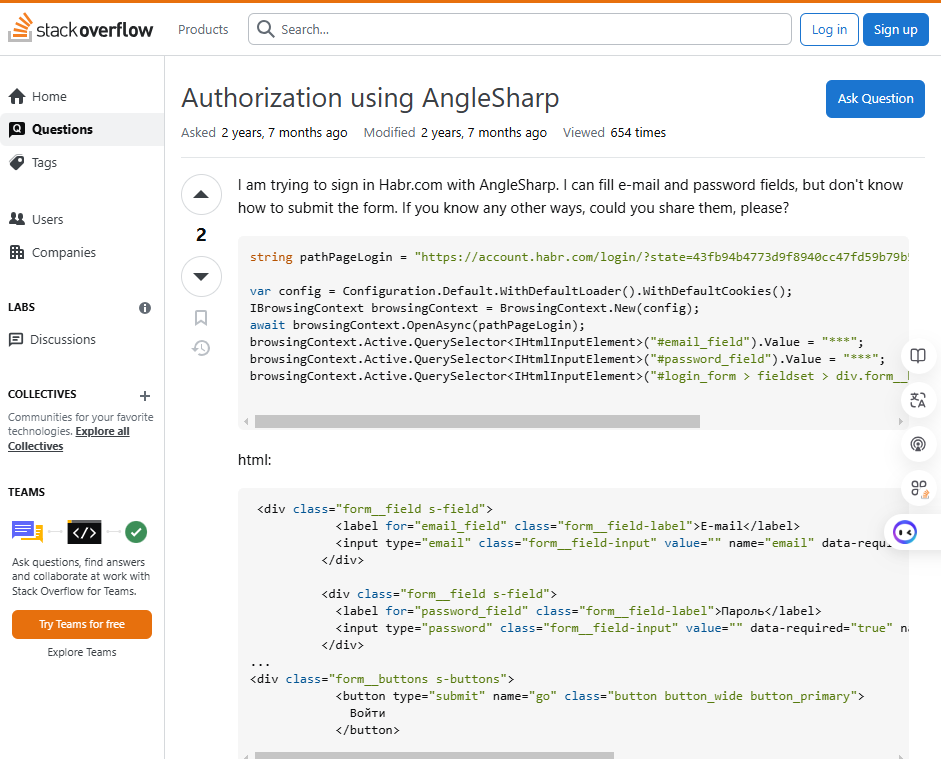Click the Teams speech-bubble illustration icon
The height and width of the screenshot is (759, 941).
click(27, 532)
